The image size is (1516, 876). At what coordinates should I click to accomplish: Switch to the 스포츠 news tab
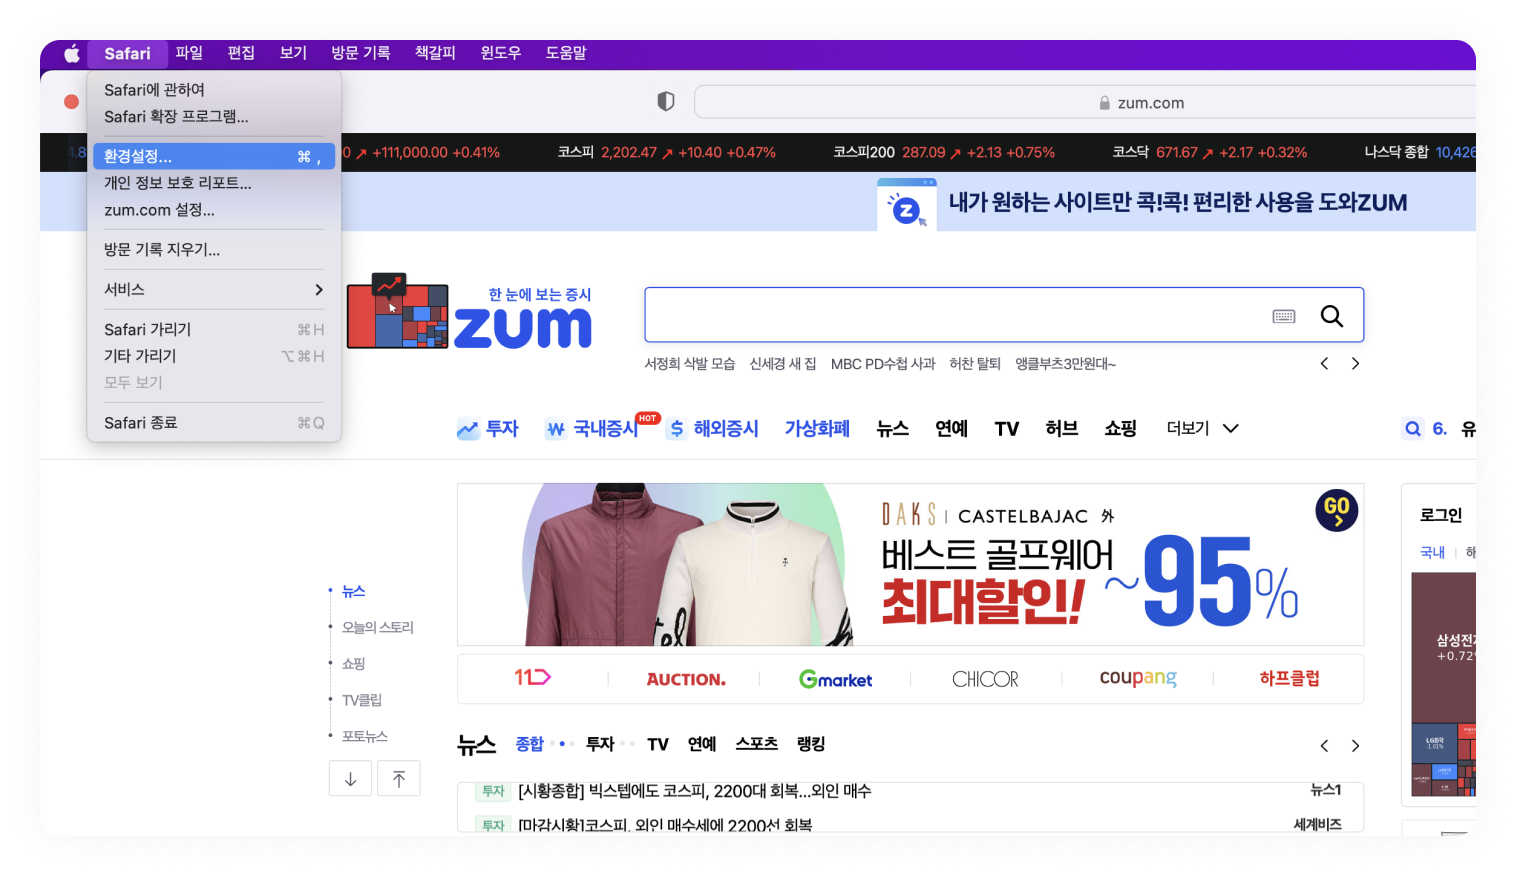(x=755, y=744)
